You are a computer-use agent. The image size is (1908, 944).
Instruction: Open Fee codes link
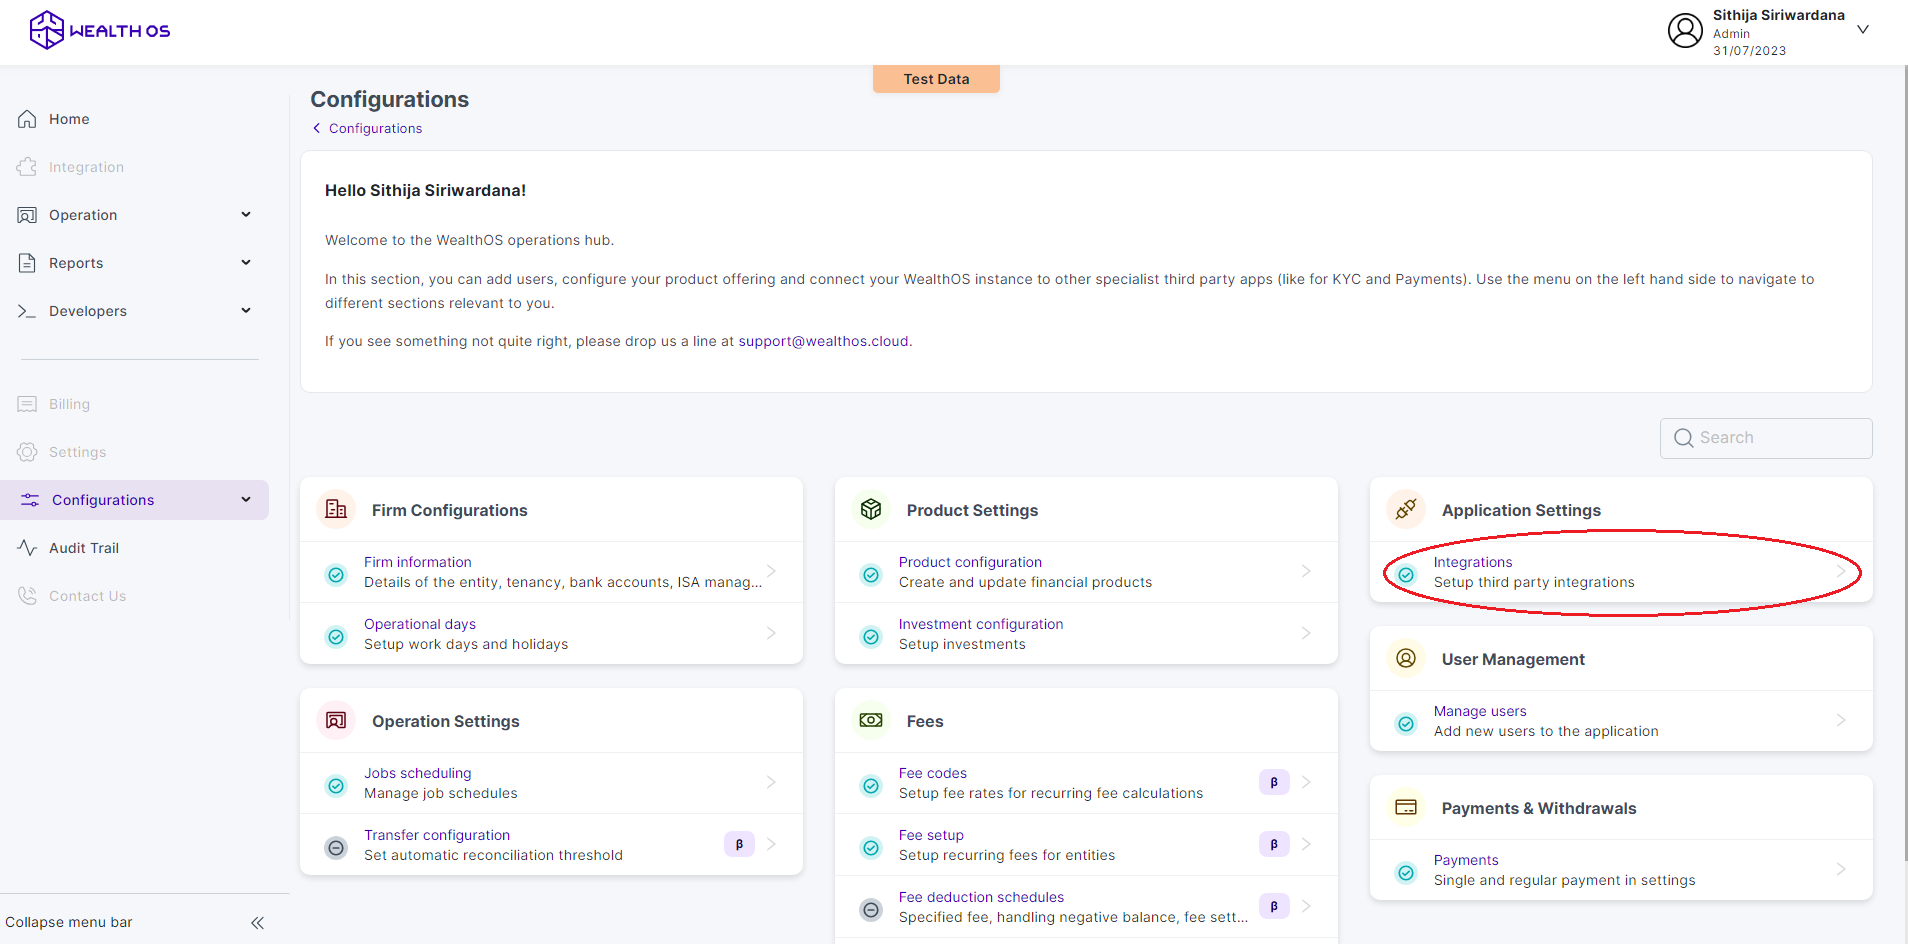(932, 773)
